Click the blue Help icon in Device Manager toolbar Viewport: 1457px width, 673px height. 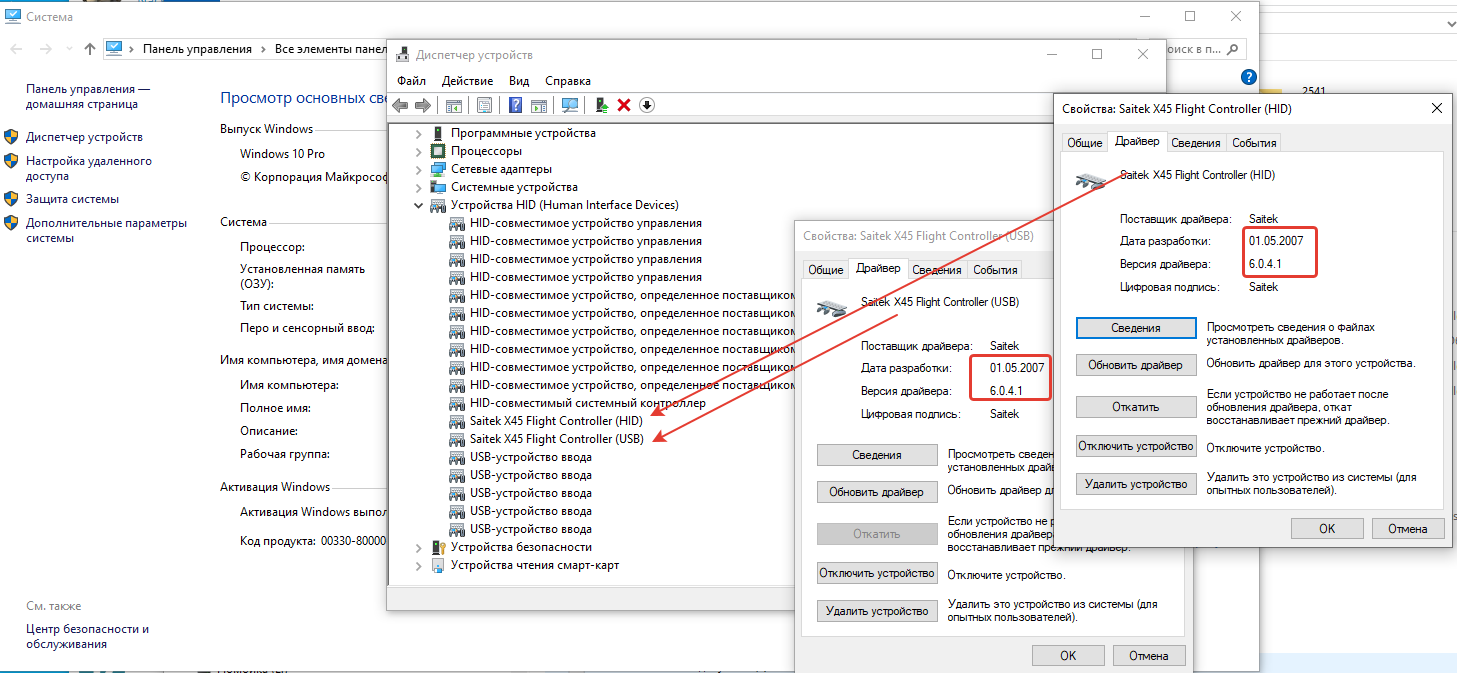click(x=516, y=105)
